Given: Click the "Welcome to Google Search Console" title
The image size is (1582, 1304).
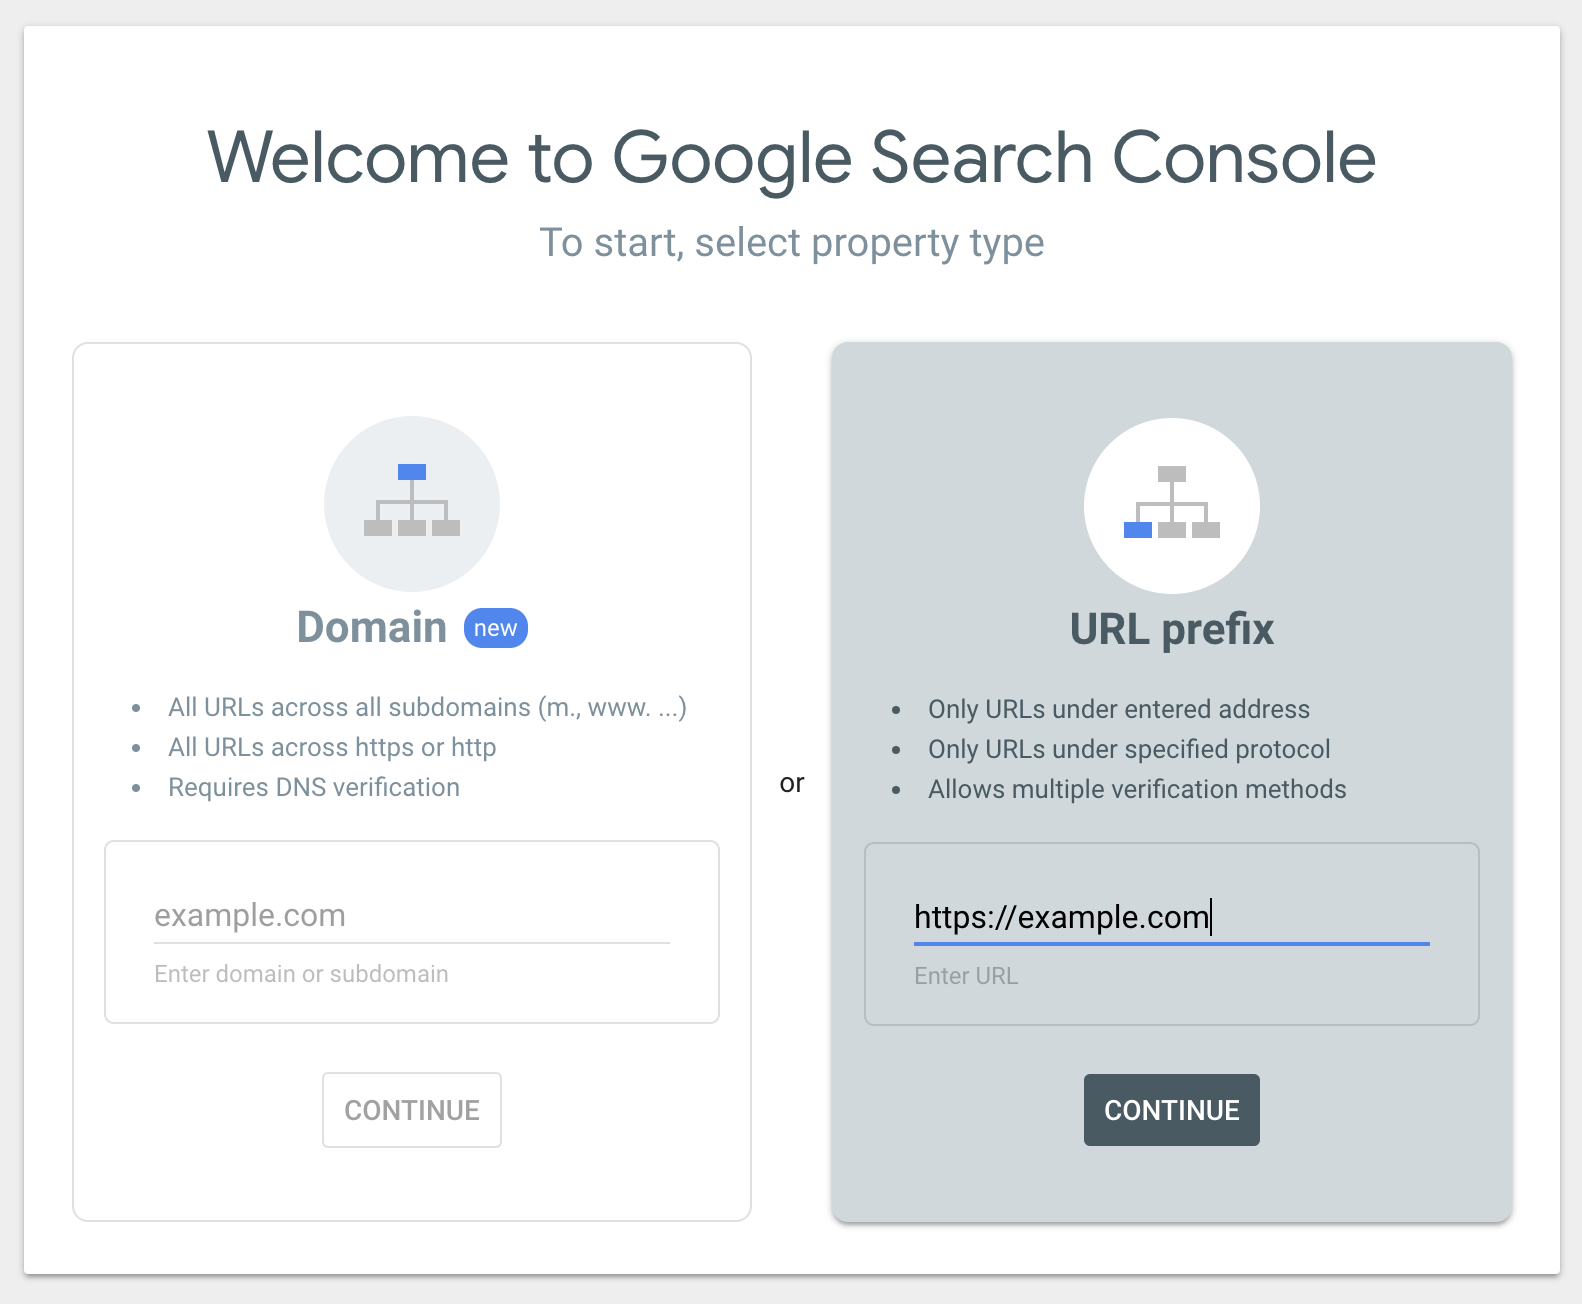Looking at the screenshot, I should coord(791,158).
